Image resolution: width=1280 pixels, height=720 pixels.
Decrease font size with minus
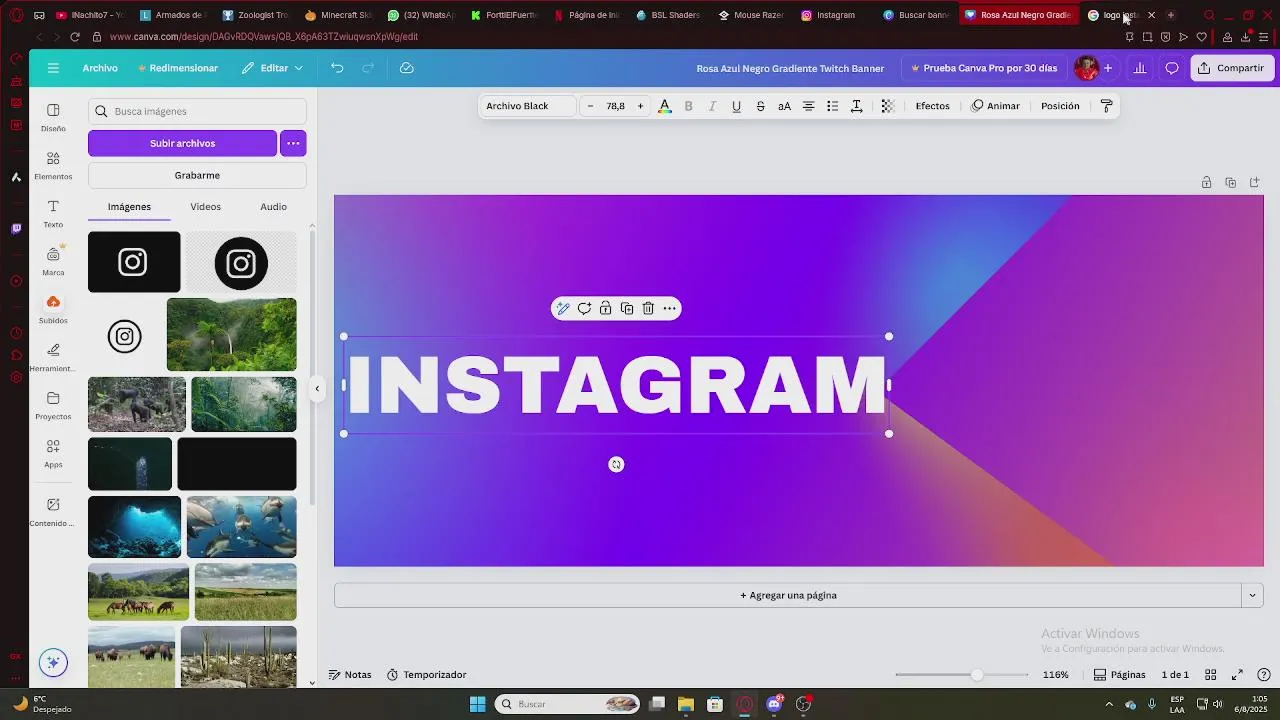pyautogui.click(x=590, y=106)
